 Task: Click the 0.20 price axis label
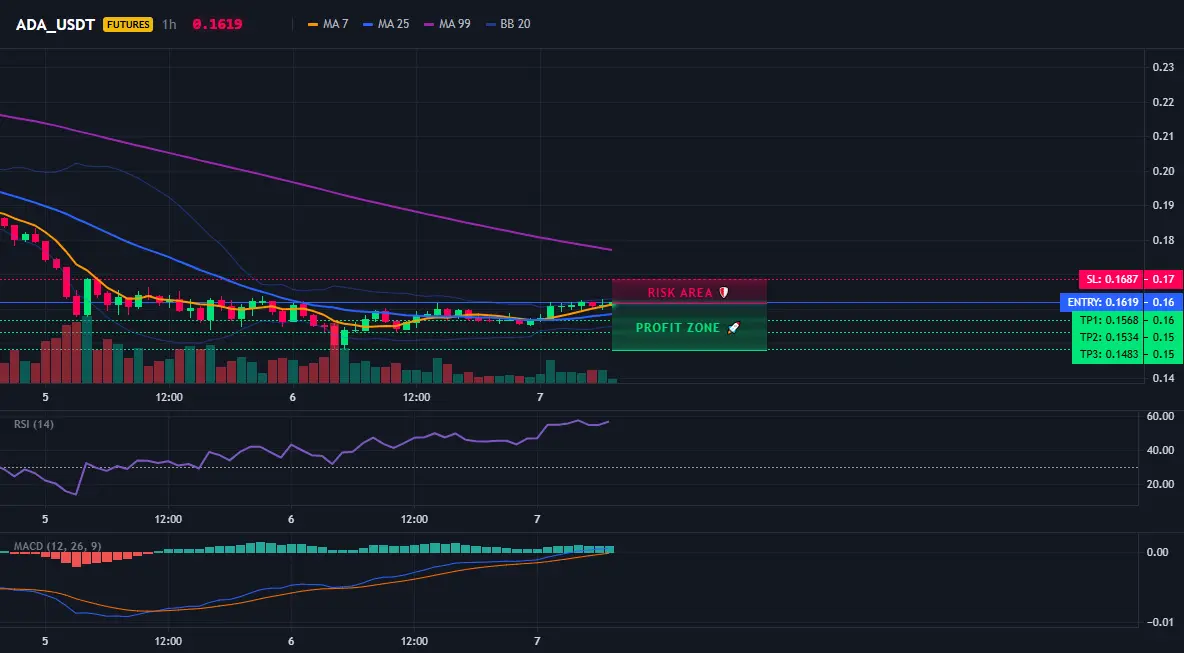point(1163,171)
